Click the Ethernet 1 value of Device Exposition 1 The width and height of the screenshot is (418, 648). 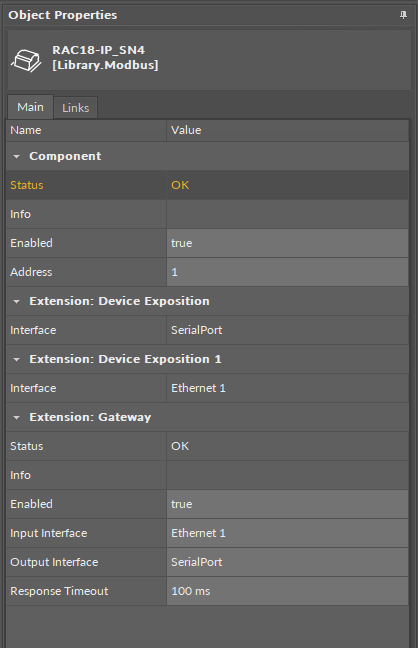click(x=288, y=388)
